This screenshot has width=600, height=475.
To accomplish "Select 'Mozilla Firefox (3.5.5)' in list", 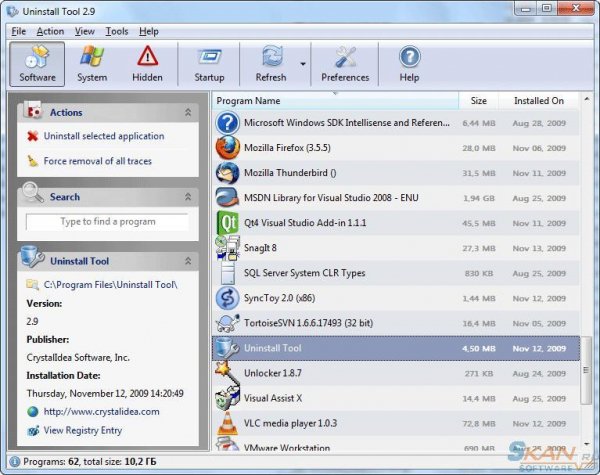I will coord(287,148).
